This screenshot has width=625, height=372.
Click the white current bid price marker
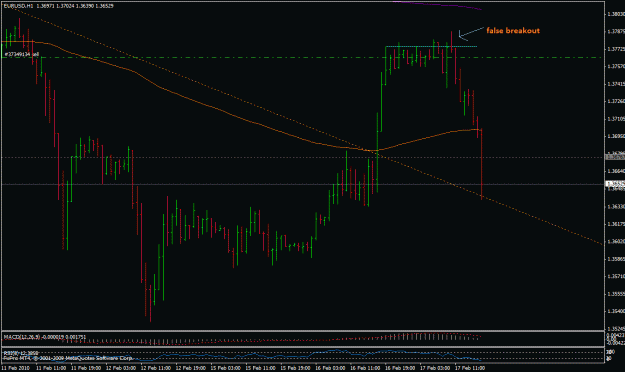[615, 184]
